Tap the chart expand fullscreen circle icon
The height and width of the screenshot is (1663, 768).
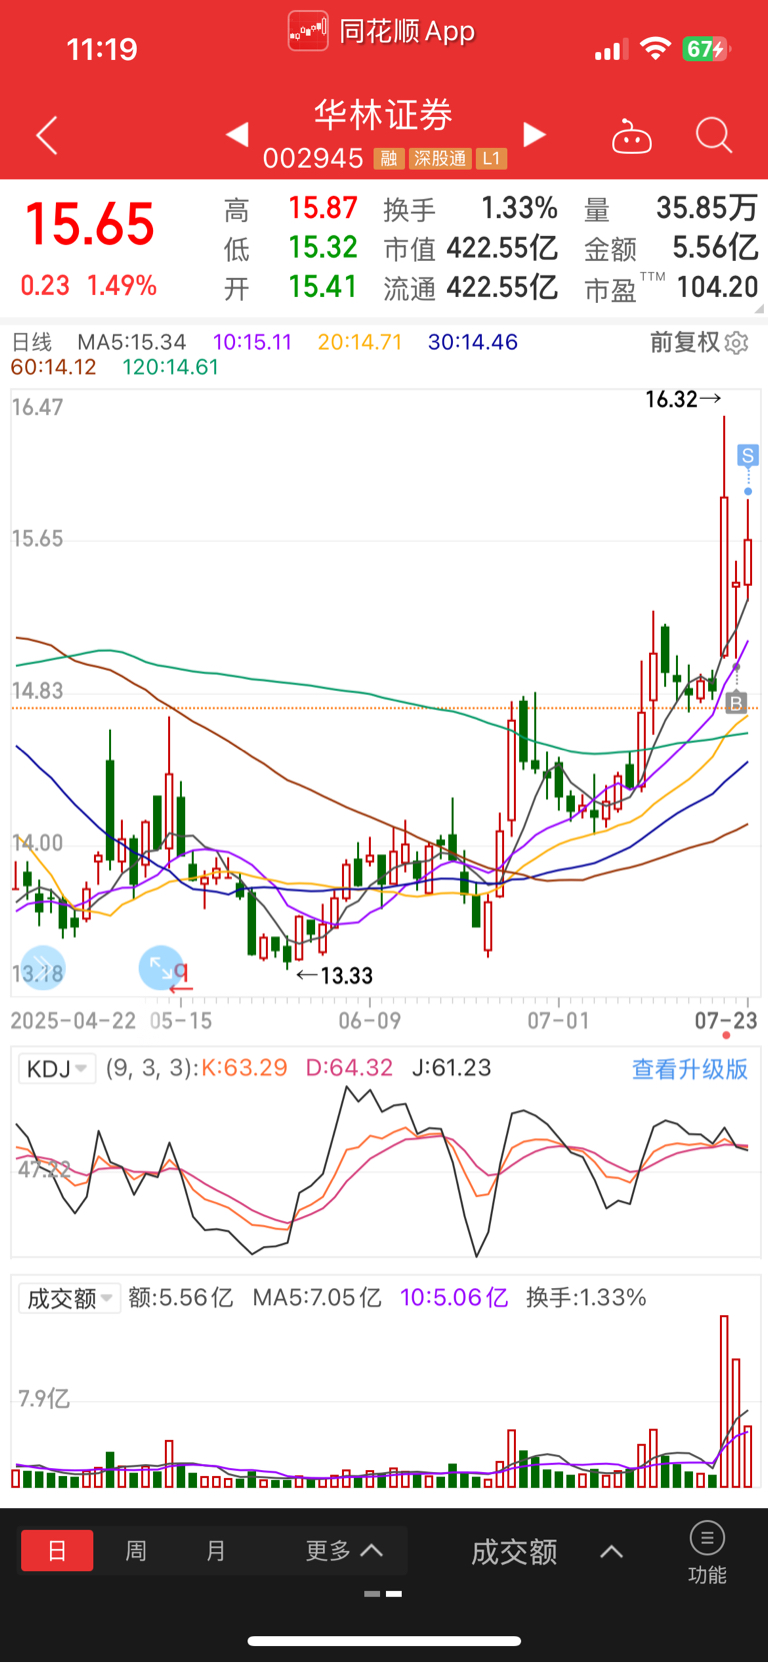point(161,968)
